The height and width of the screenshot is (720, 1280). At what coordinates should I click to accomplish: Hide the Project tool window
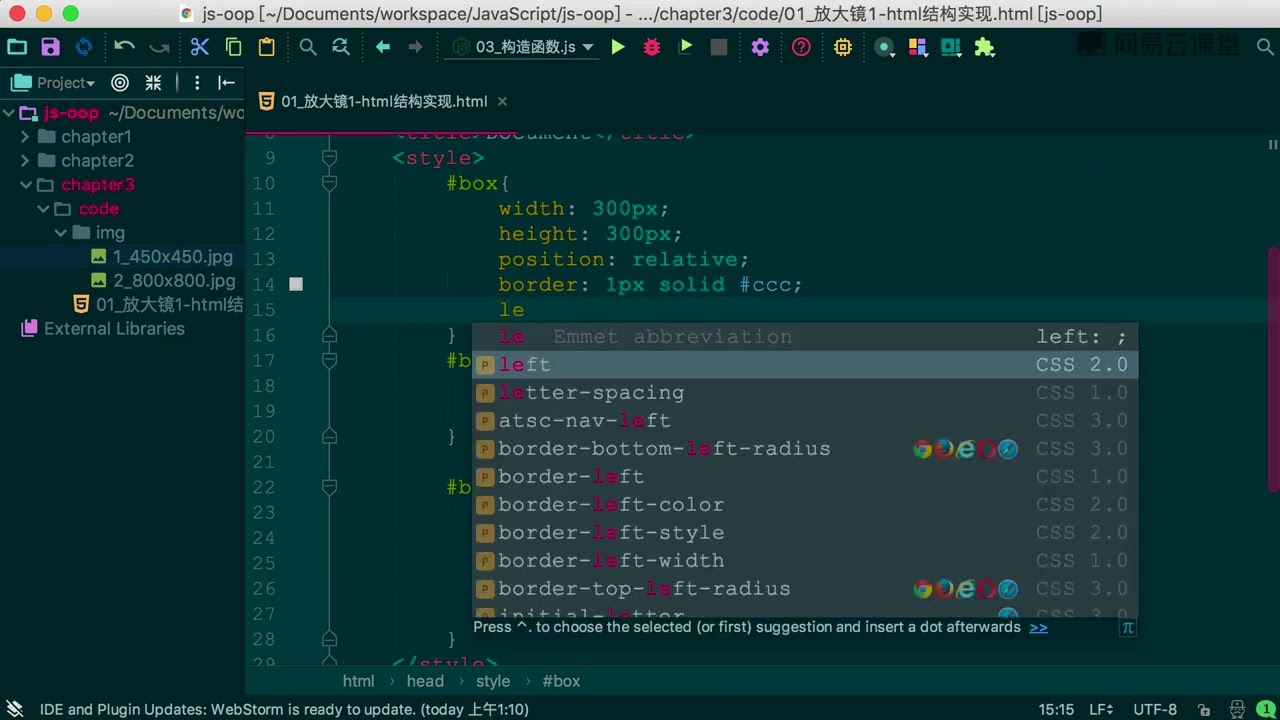227,83
